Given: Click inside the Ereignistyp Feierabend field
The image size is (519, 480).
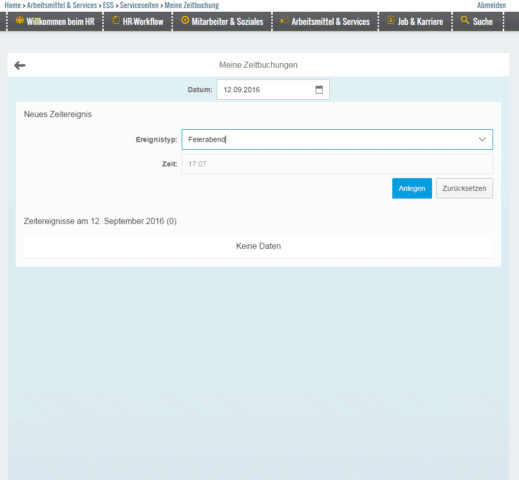Looking at the screenshot, I should pos(337,139).
